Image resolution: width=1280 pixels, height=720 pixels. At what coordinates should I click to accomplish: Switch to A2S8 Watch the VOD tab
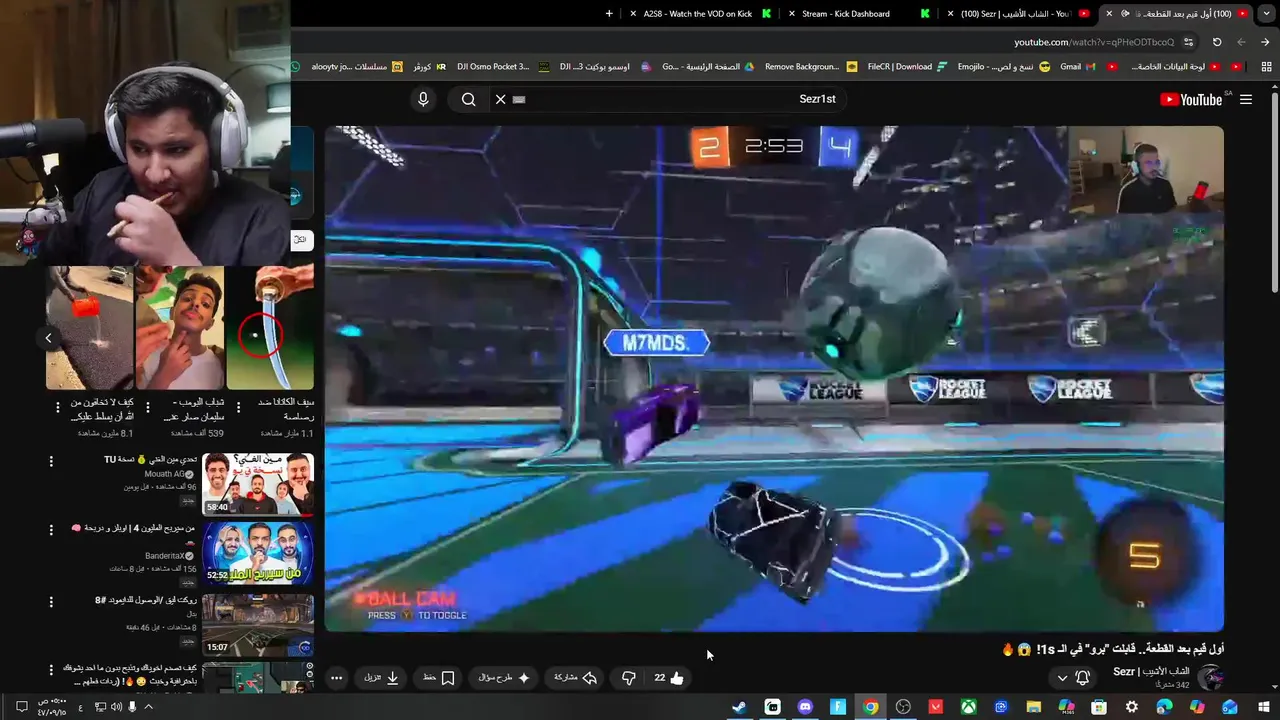[x=697, y=14]
